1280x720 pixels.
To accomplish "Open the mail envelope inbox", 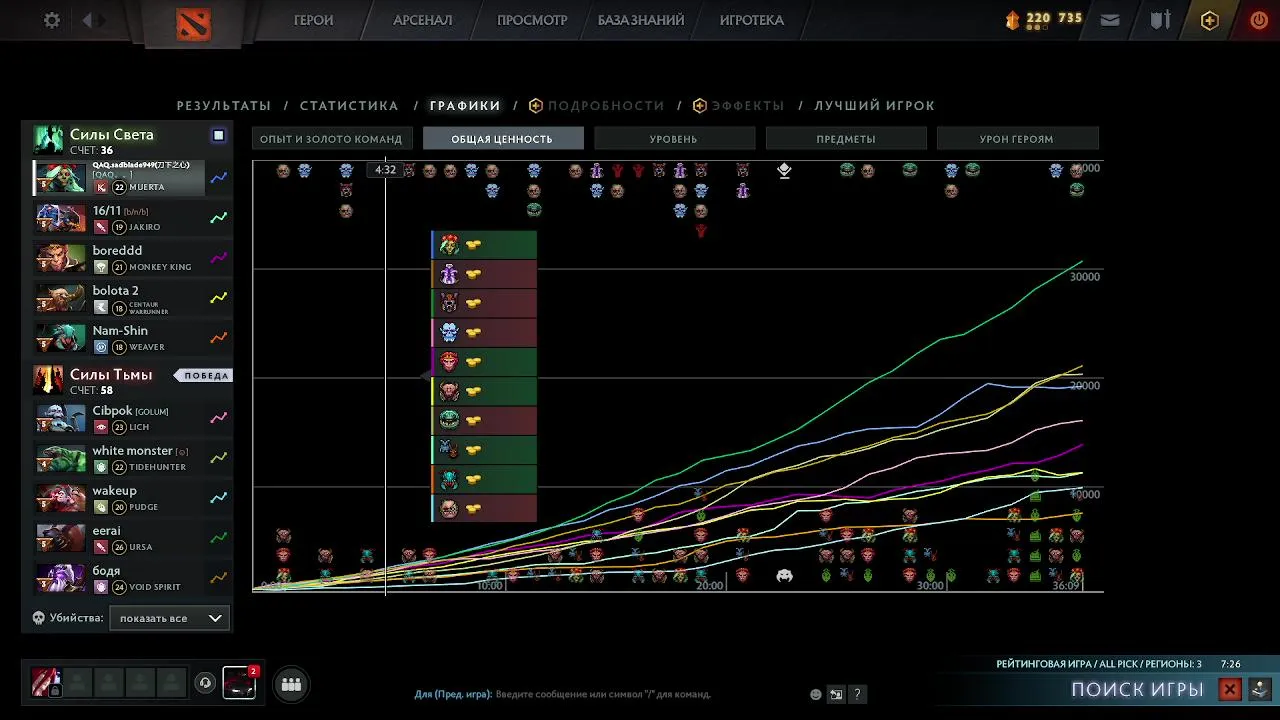I will pos(1110,20).
